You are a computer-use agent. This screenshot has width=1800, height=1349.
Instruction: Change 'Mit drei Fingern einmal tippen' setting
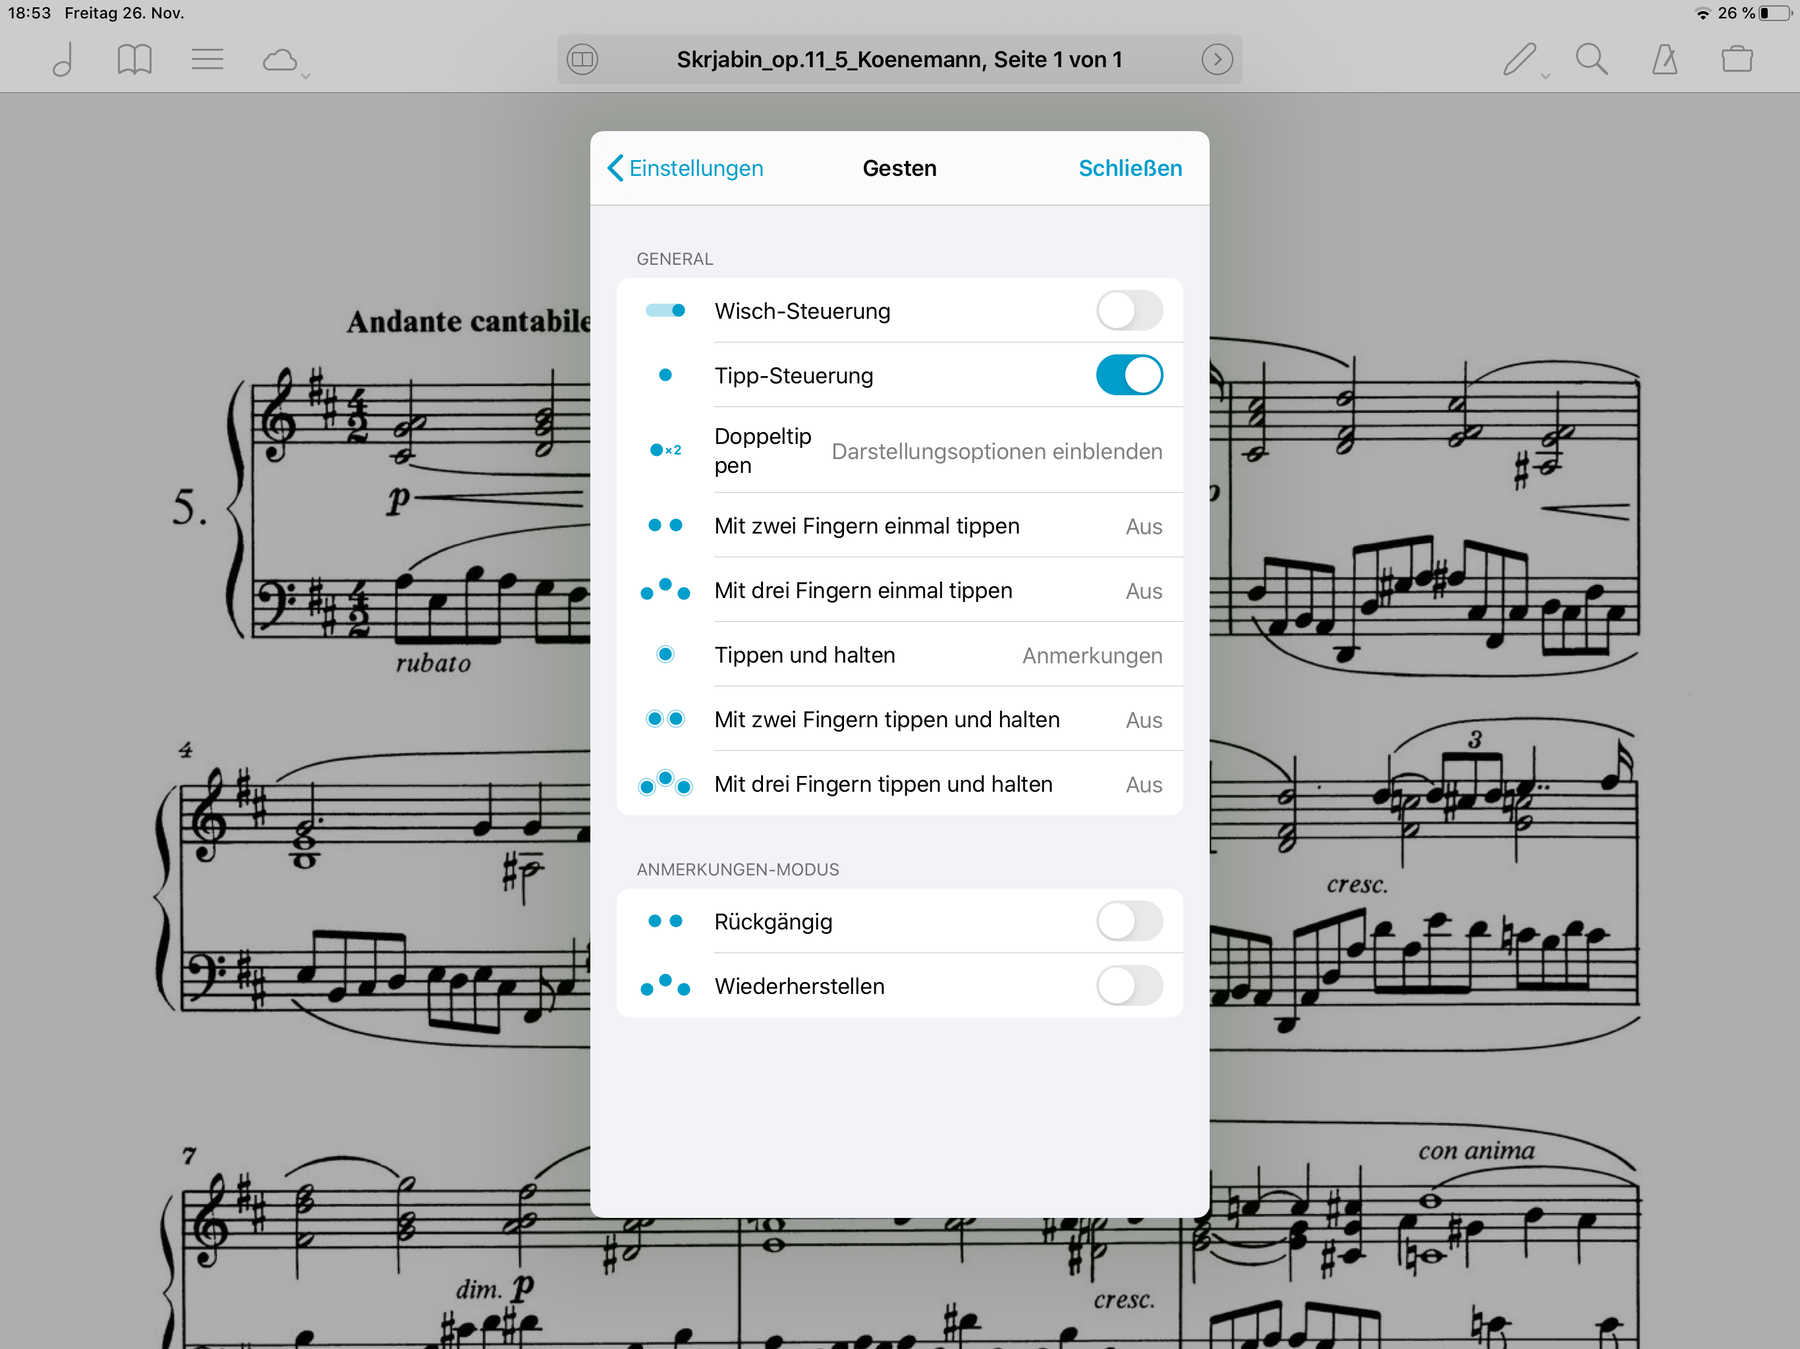pyautogui.click(x=899, y=590)
